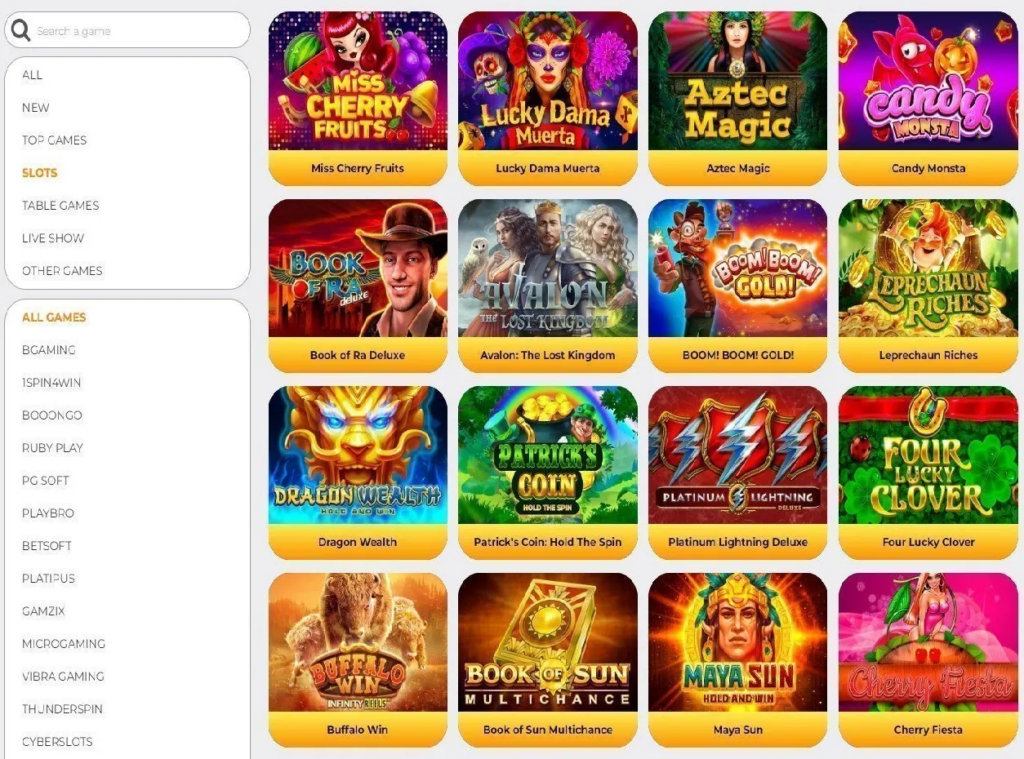The image size is (1024, 759).
Task: Show MICROGAMING provider games
Action: pyautogui.click(x=63, y=644)
